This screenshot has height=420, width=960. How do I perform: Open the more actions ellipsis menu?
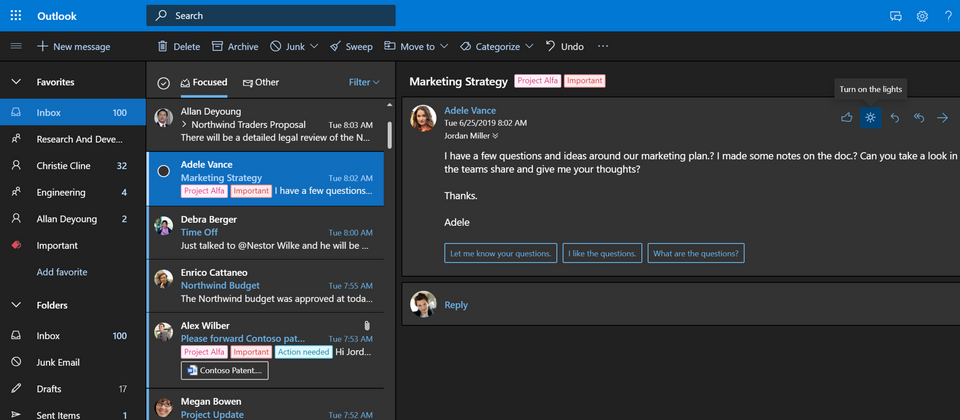603,47
